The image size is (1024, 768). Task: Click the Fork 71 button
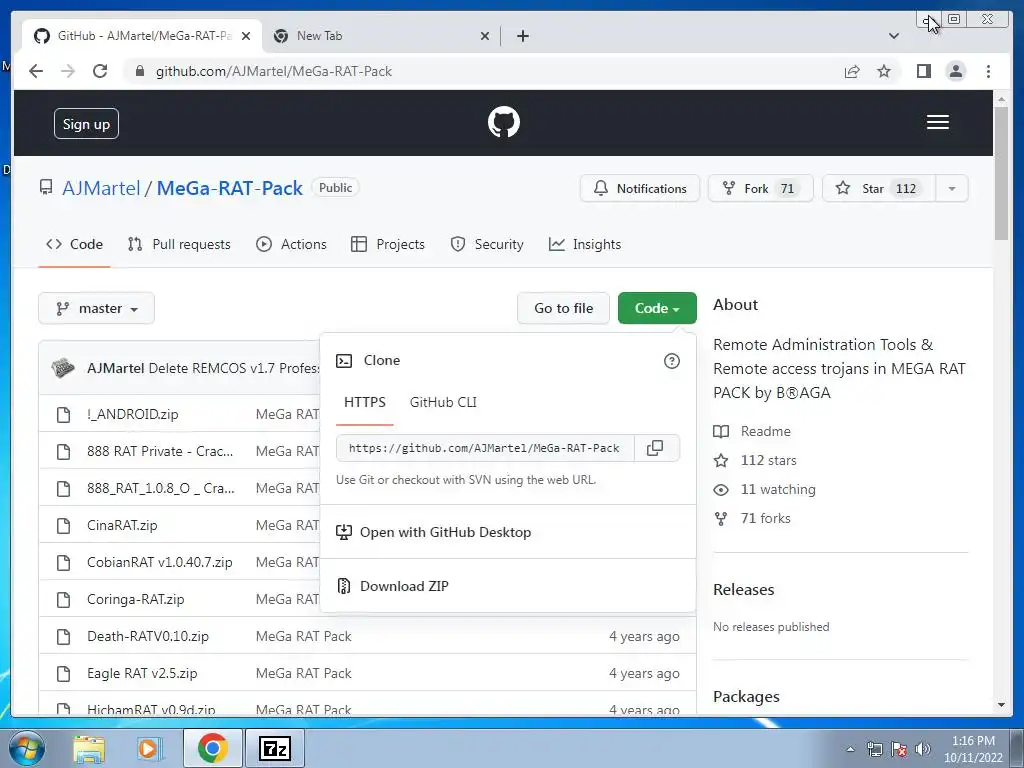click(x=761, y=189)
